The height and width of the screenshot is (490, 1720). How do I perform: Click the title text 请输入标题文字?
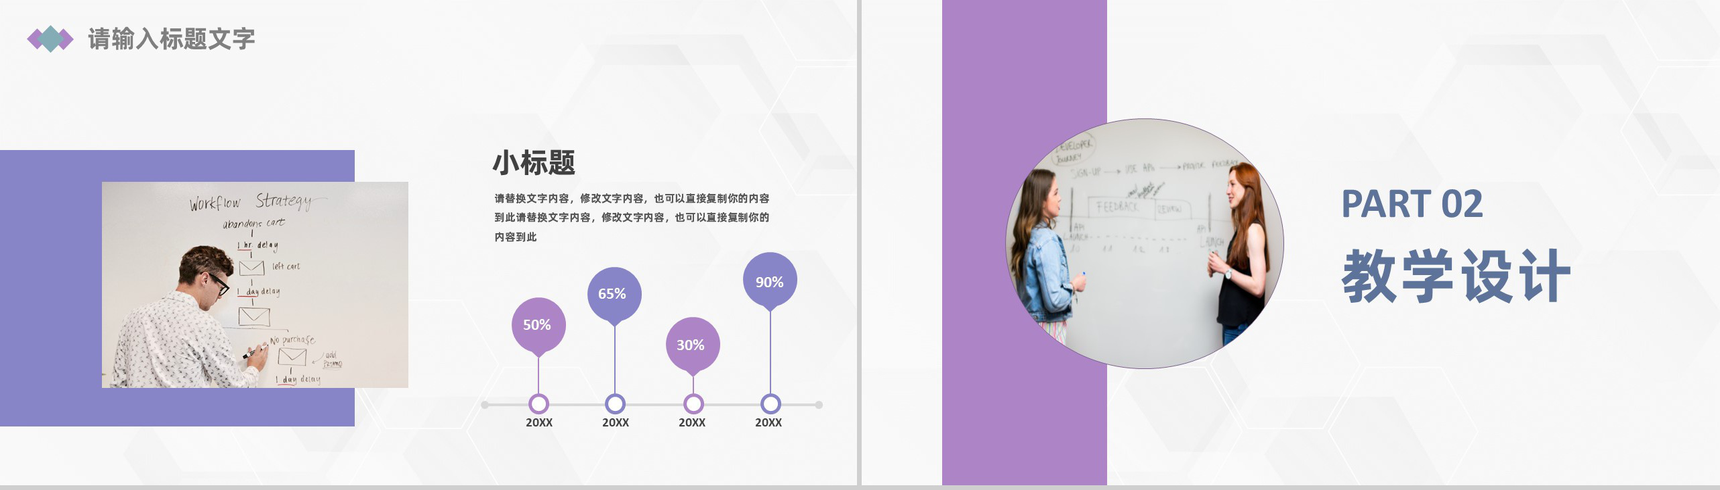171,39
